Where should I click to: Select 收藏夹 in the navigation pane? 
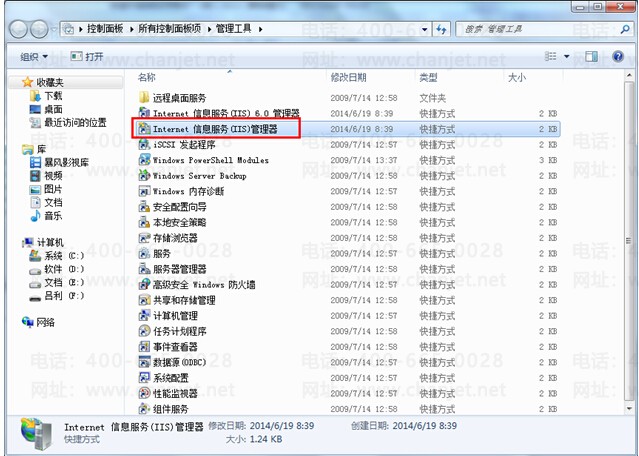50,82
